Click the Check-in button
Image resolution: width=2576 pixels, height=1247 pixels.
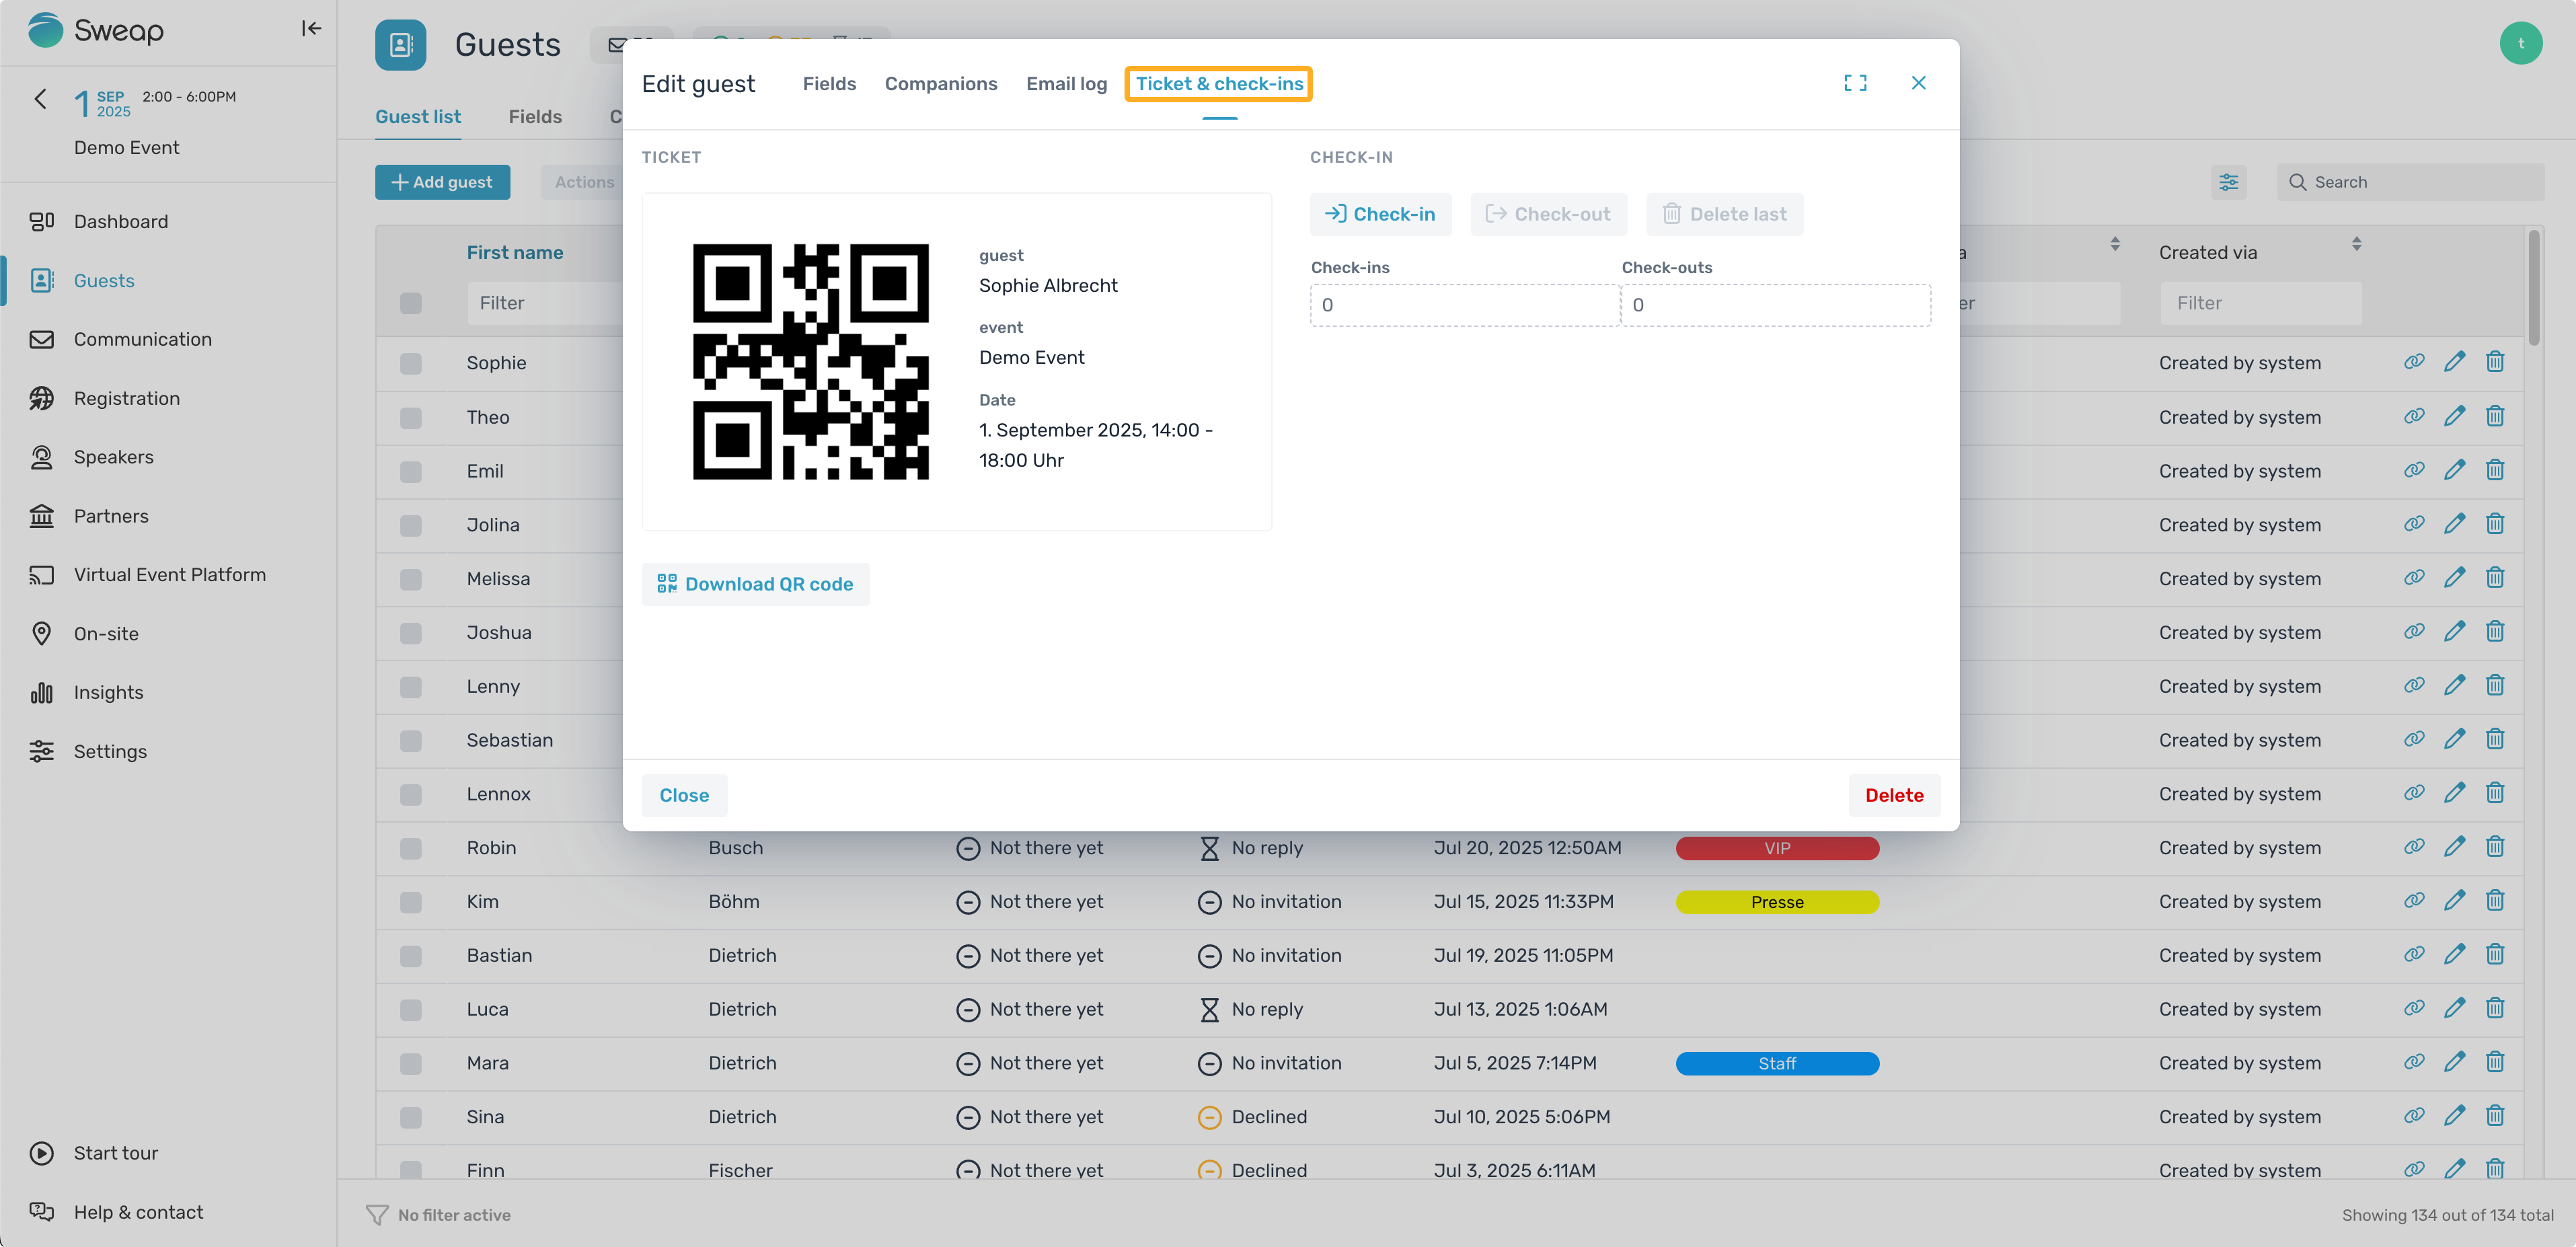click(1380, 214)
